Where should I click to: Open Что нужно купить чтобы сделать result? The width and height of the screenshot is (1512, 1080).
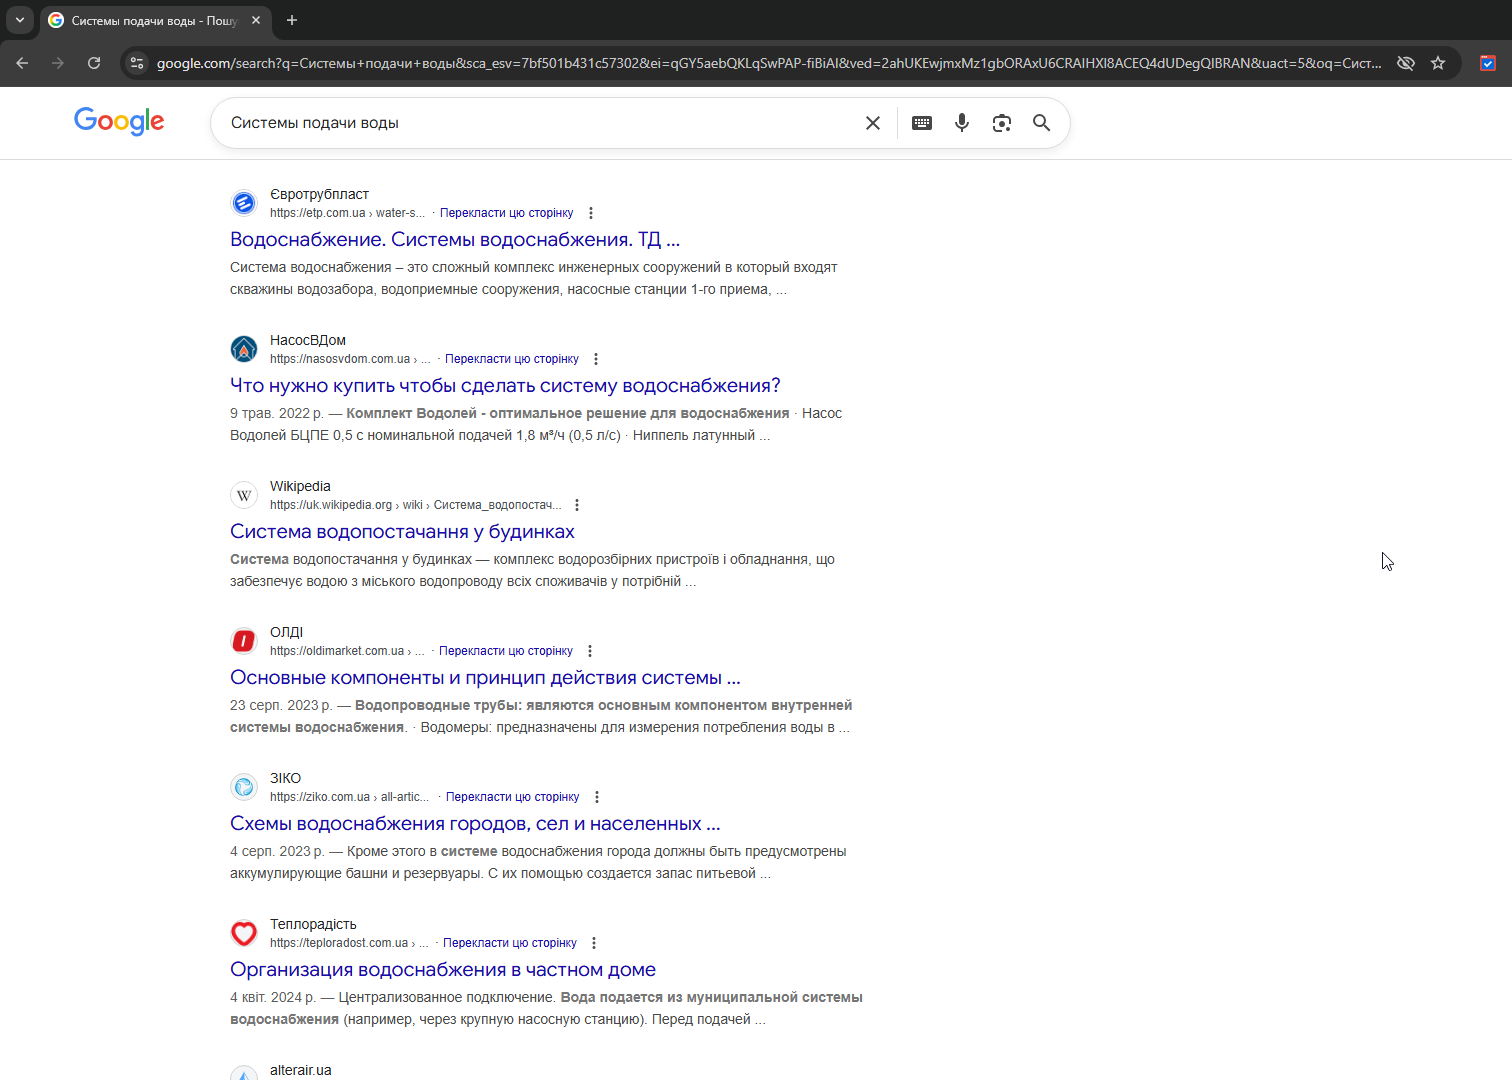[x=505, y=386]
